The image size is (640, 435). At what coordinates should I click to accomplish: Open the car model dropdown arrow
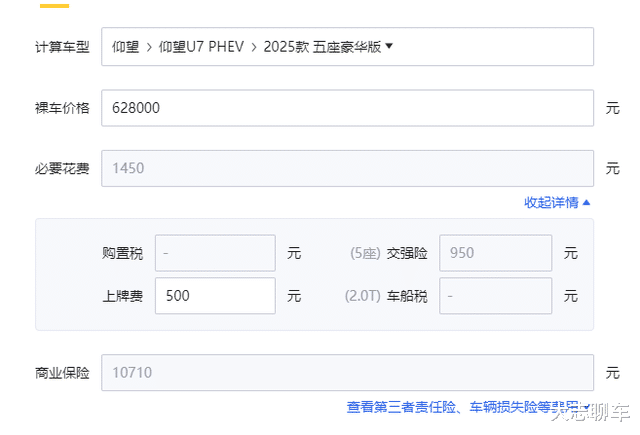click(x=389, y=46)
